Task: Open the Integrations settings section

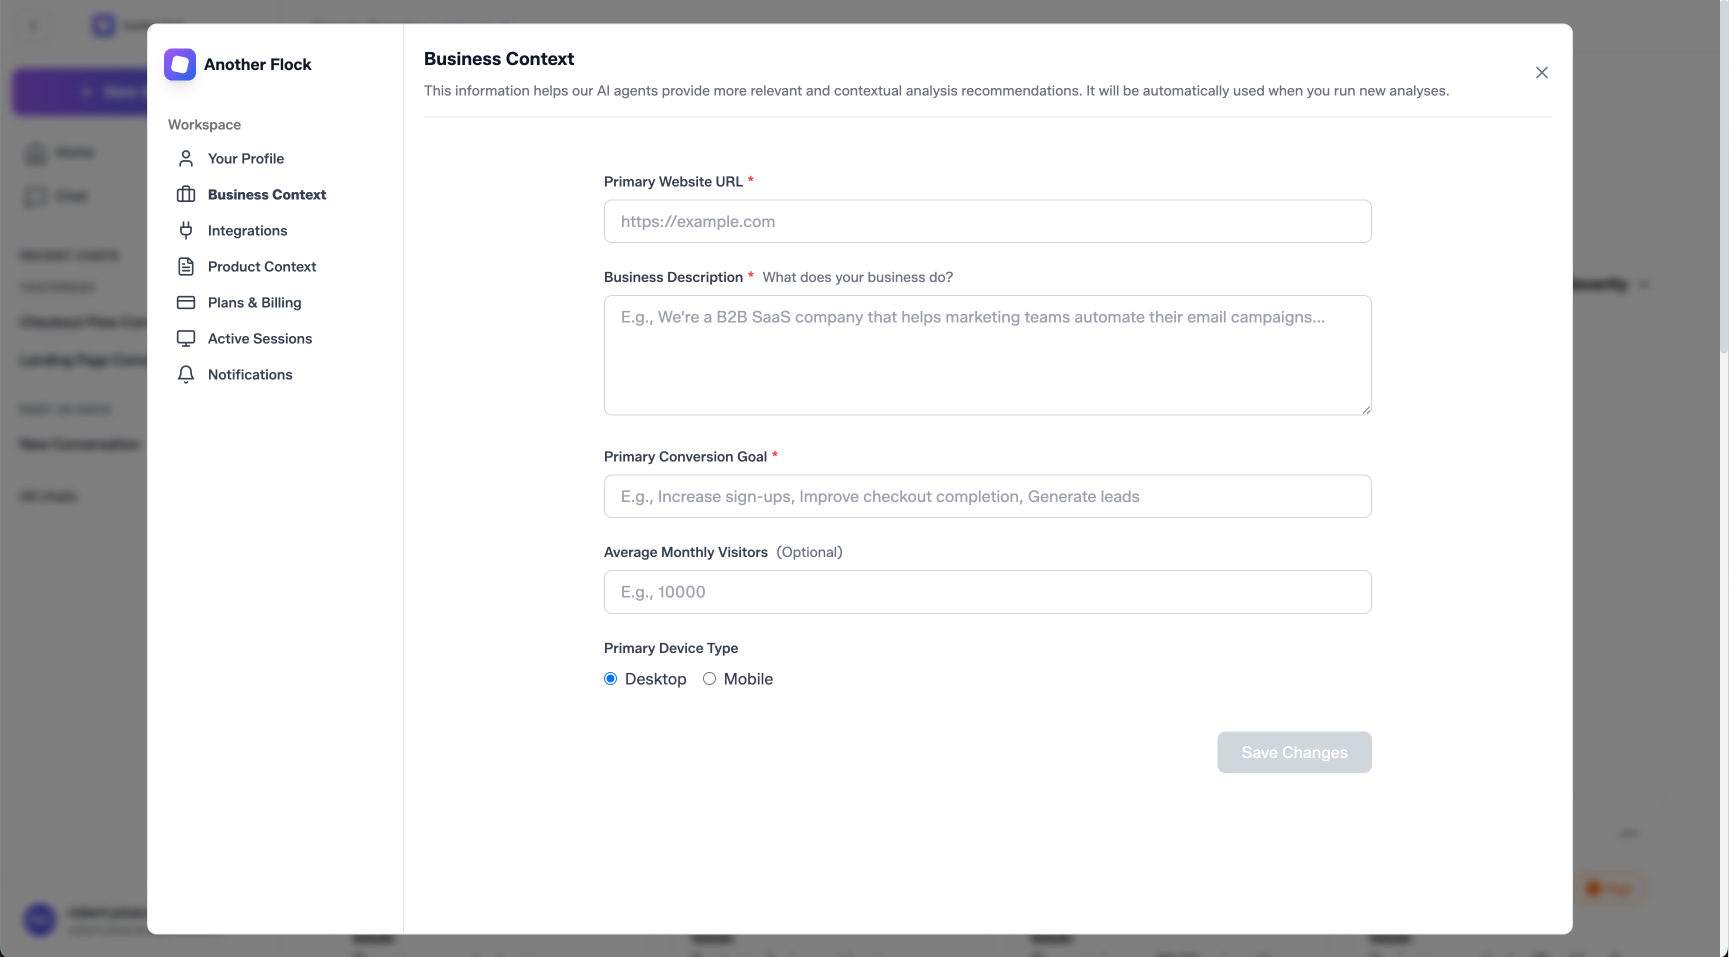Action: pos(247,230)
